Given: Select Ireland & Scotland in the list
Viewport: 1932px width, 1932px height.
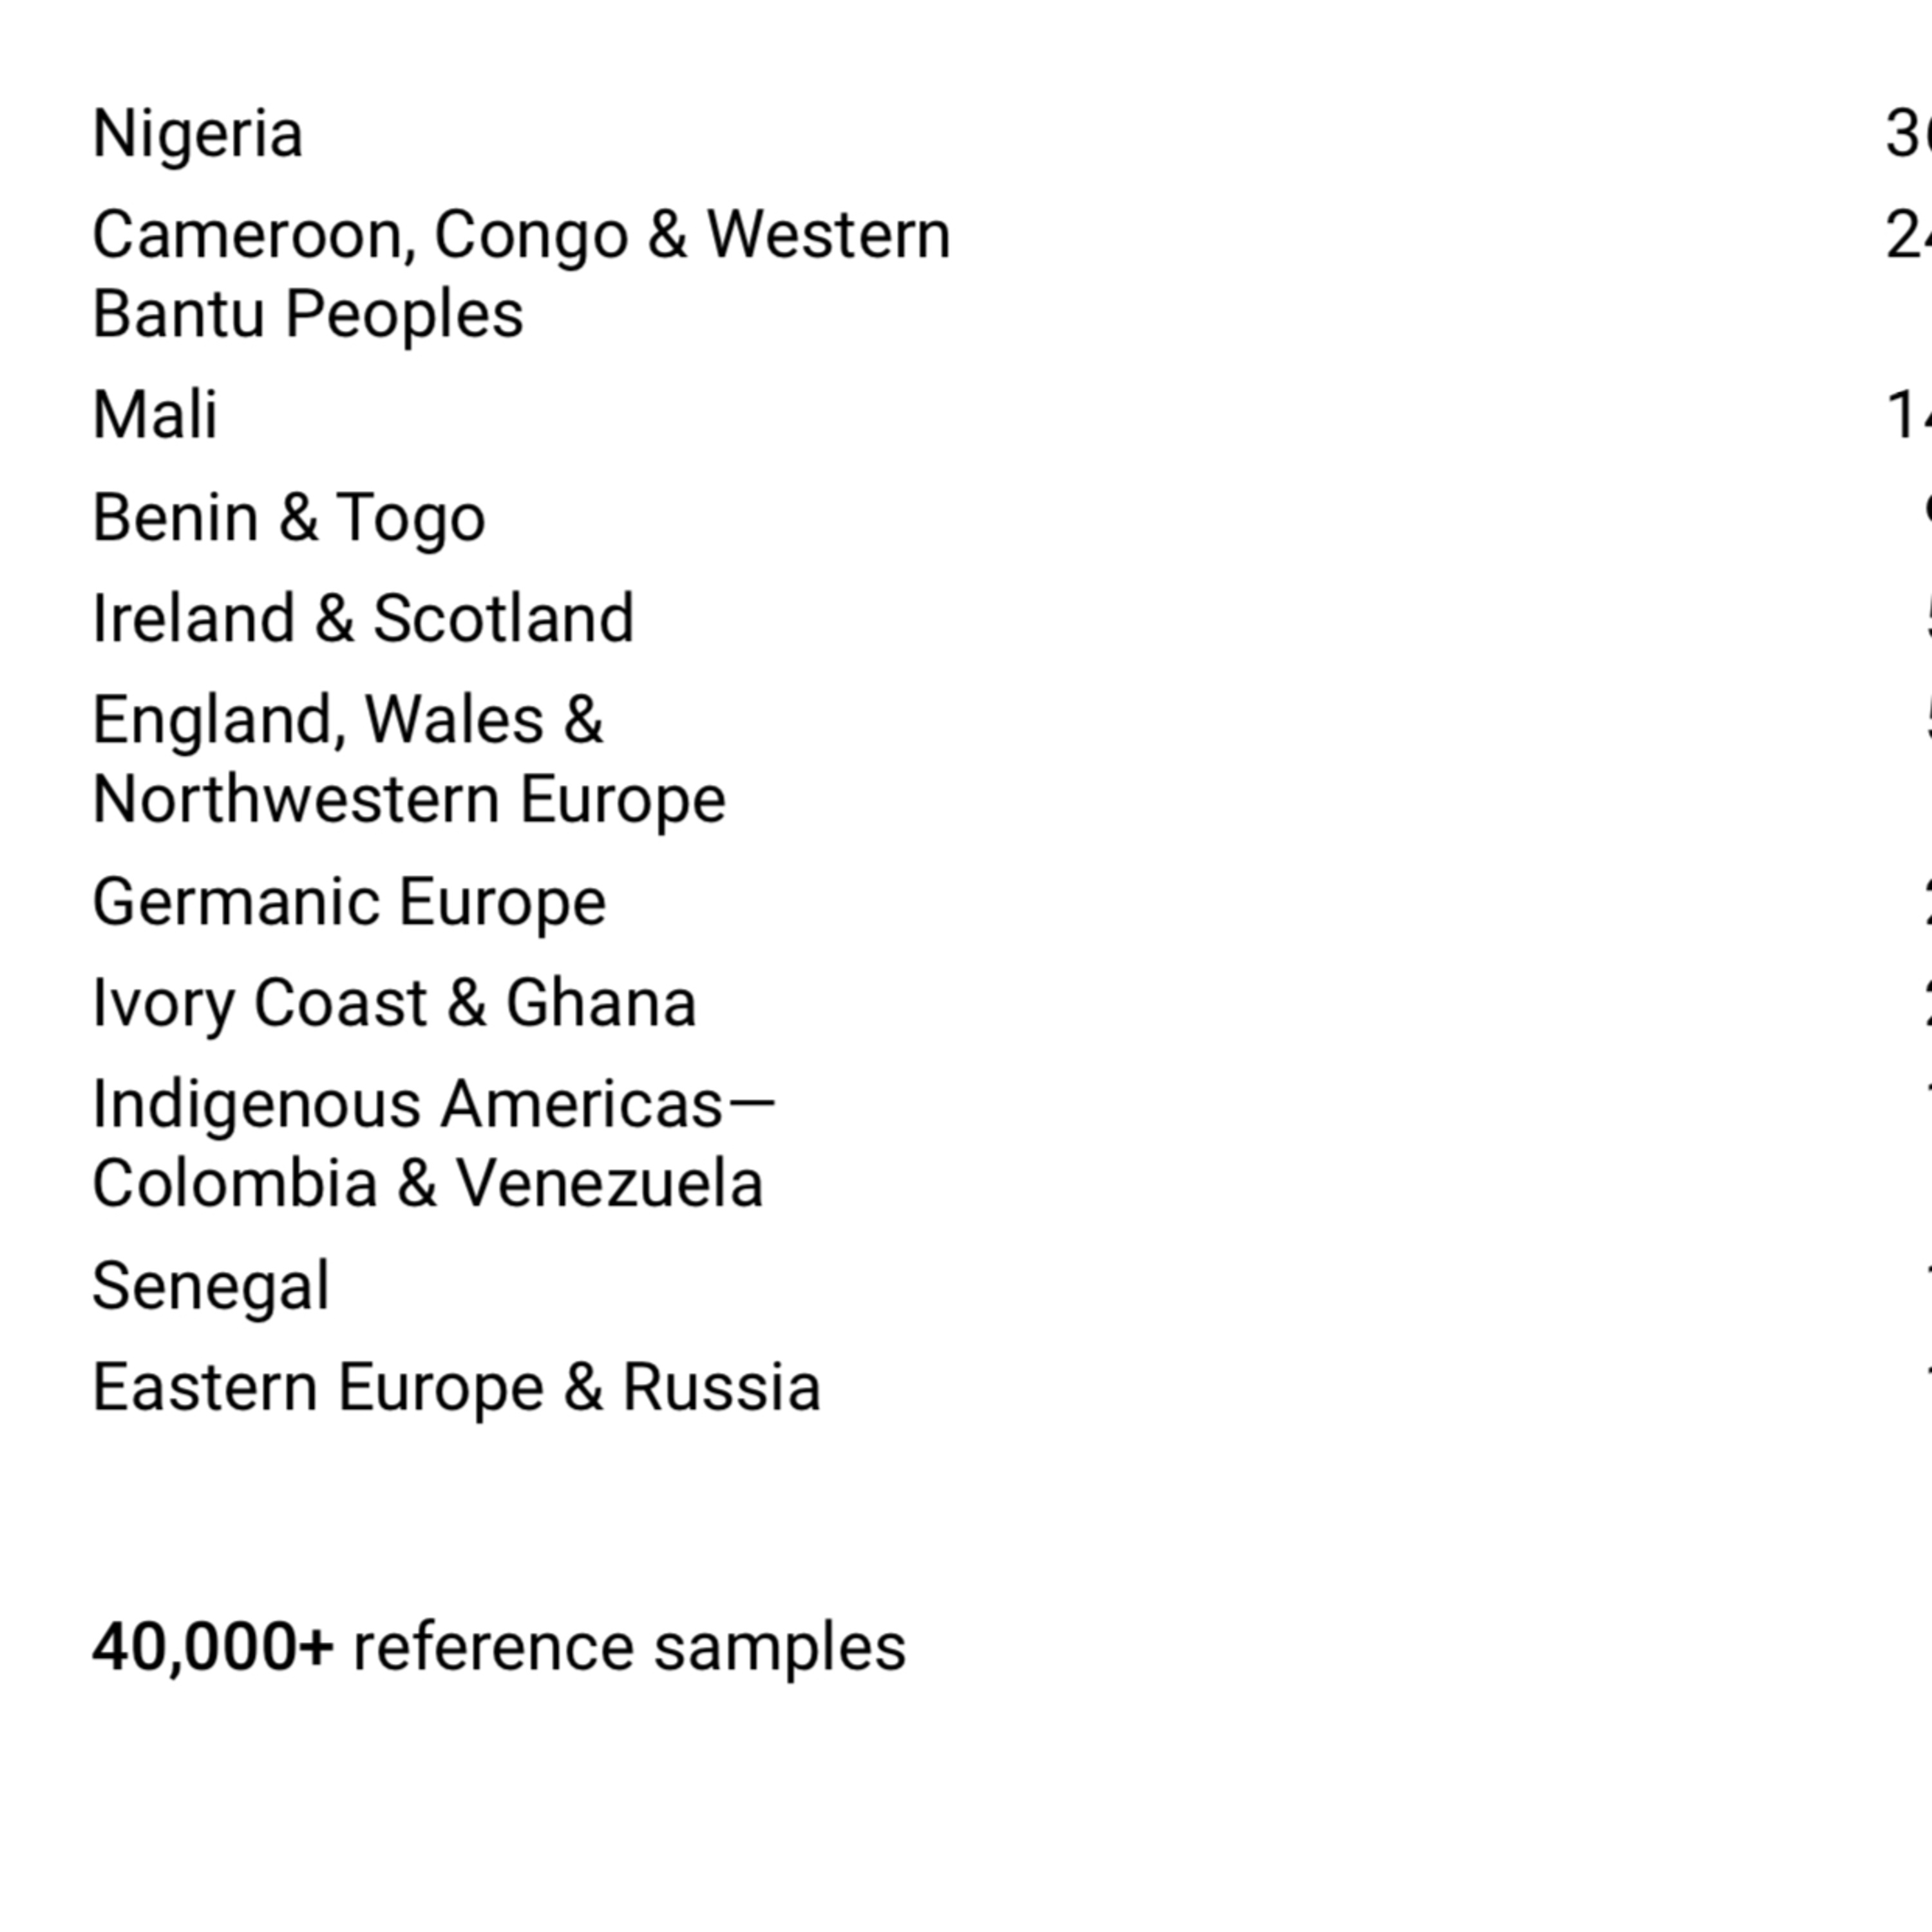Looking at the screenshot, I should click(x=363, y=618).
